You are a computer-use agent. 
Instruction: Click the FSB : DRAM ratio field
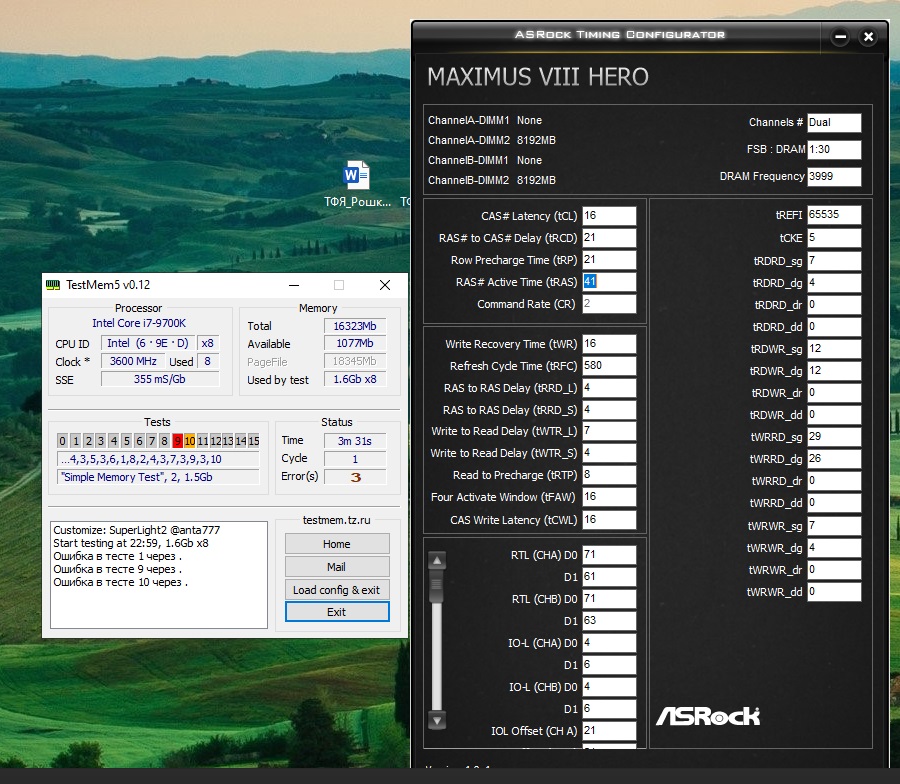pos(834,149)
